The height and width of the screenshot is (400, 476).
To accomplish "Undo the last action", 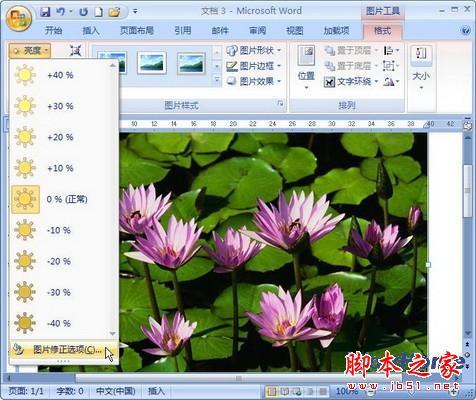I will tap(61, 12).
